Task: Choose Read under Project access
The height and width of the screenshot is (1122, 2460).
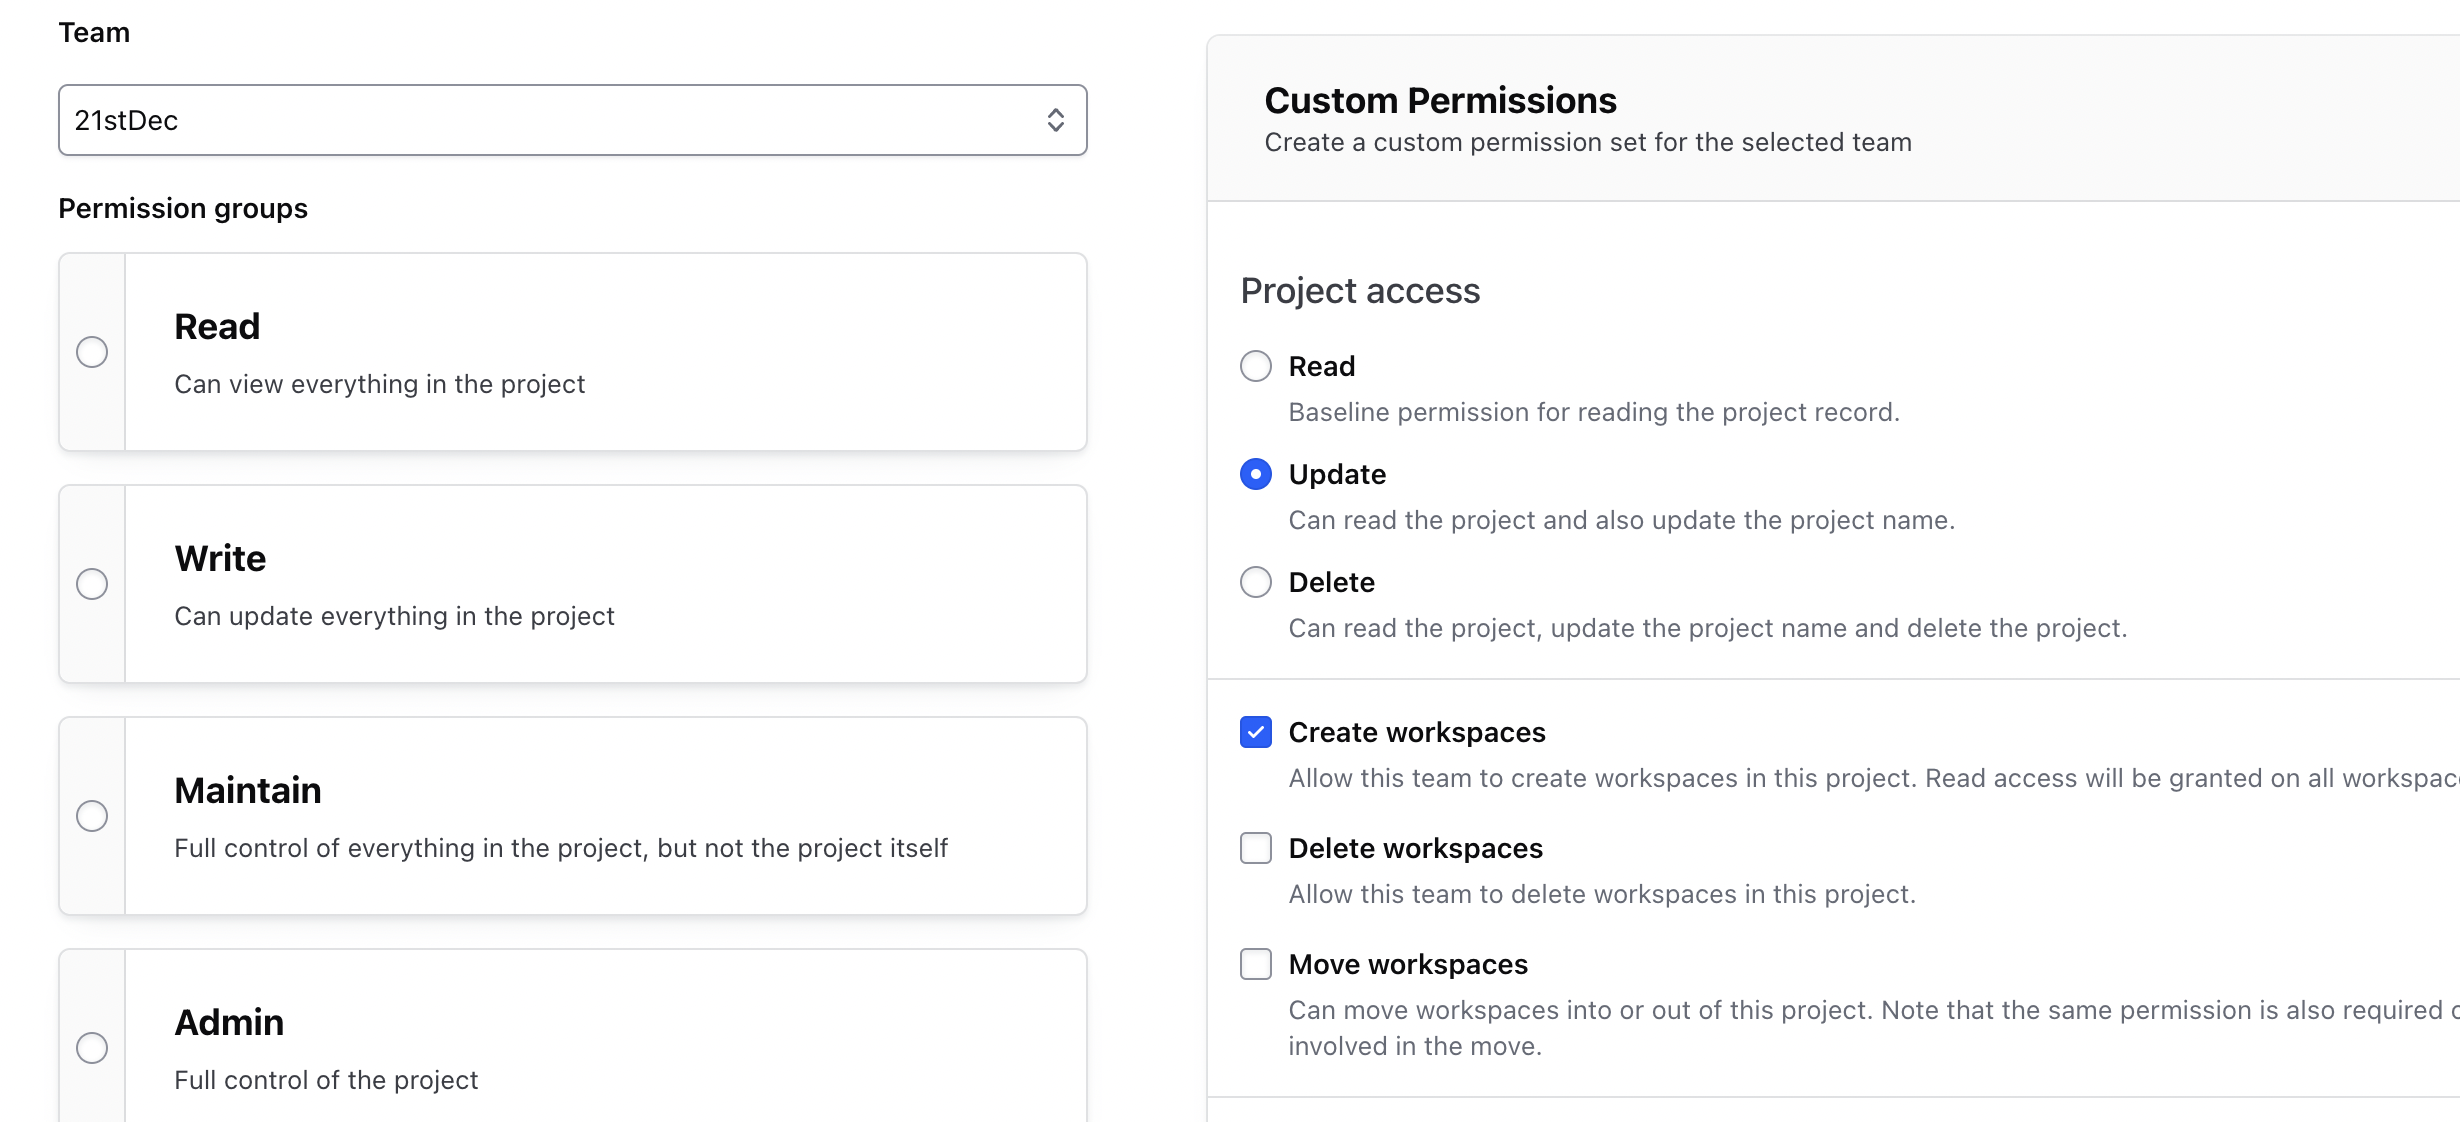Action: pos(1256,366)
